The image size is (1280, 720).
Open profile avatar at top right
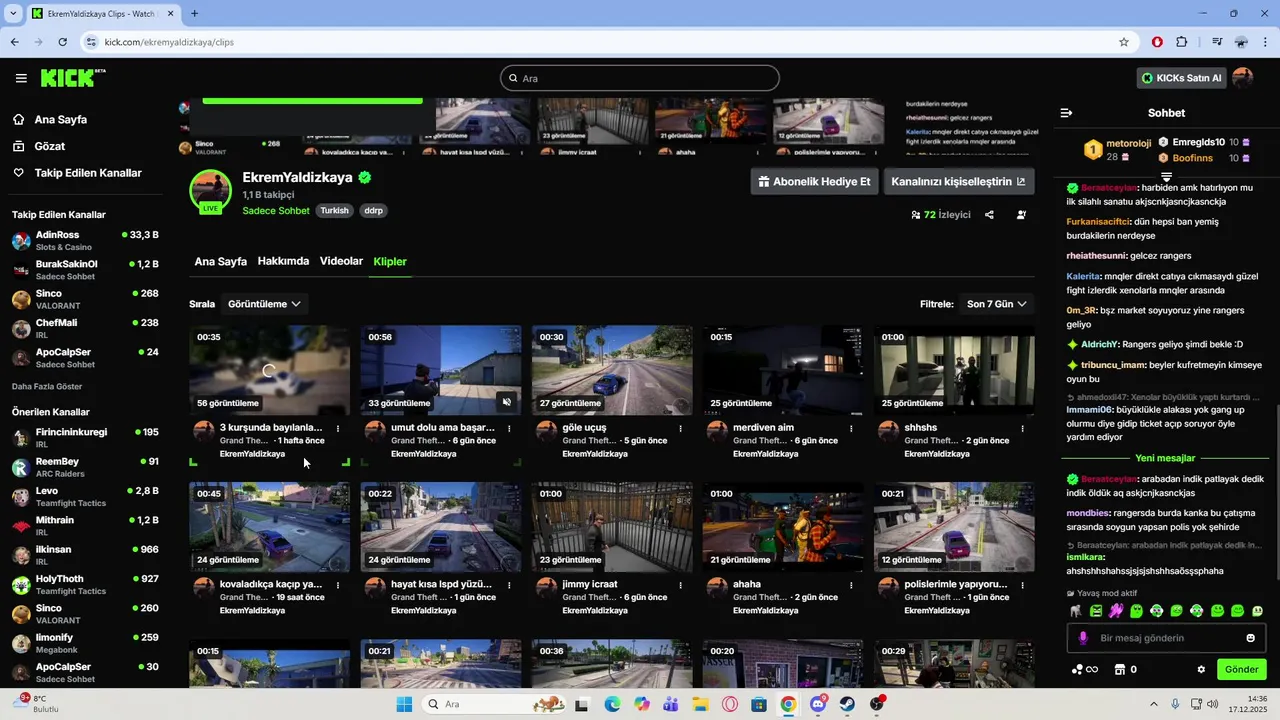[x=1243, y=78]
